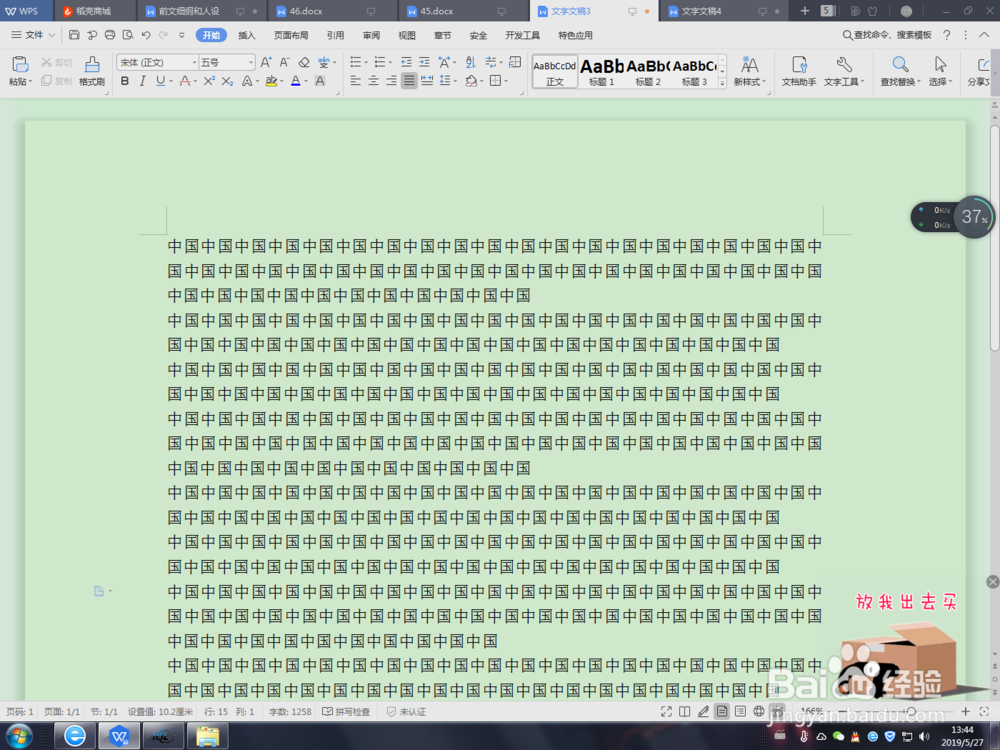1000x750 pixels.
Task: Open the 插入 ribbon tab
Action: pos(246,35)
